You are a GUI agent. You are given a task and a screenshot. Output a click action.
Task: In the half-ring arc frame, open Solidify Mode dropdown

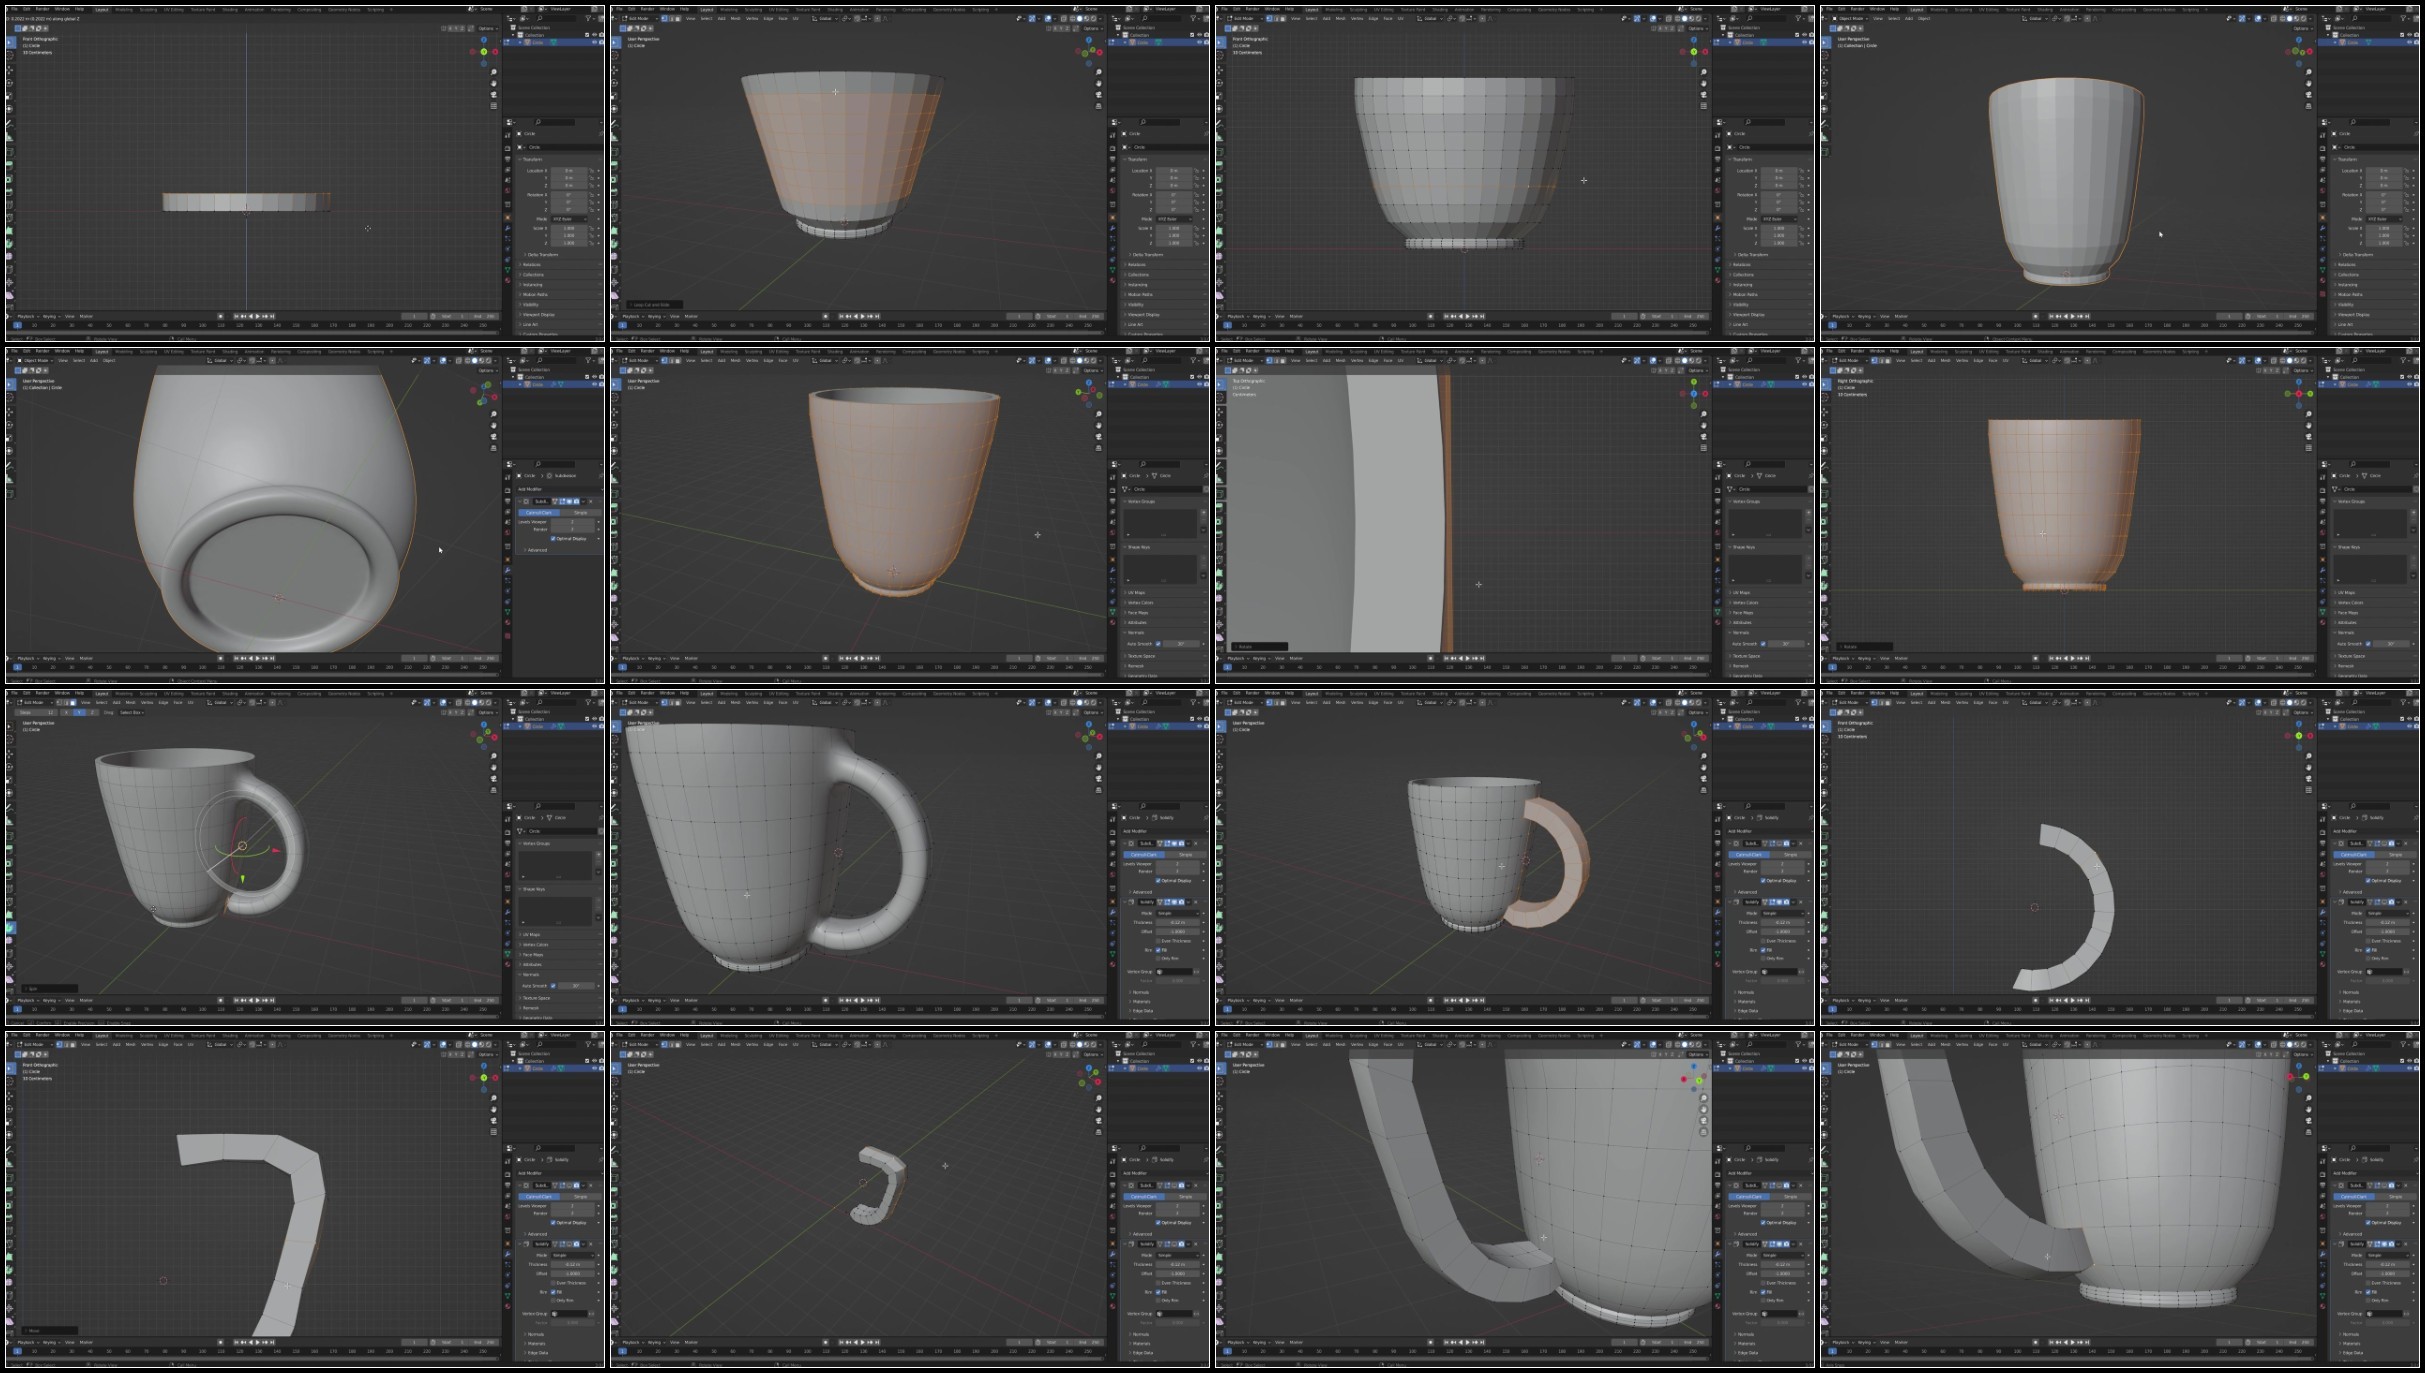2388,913
